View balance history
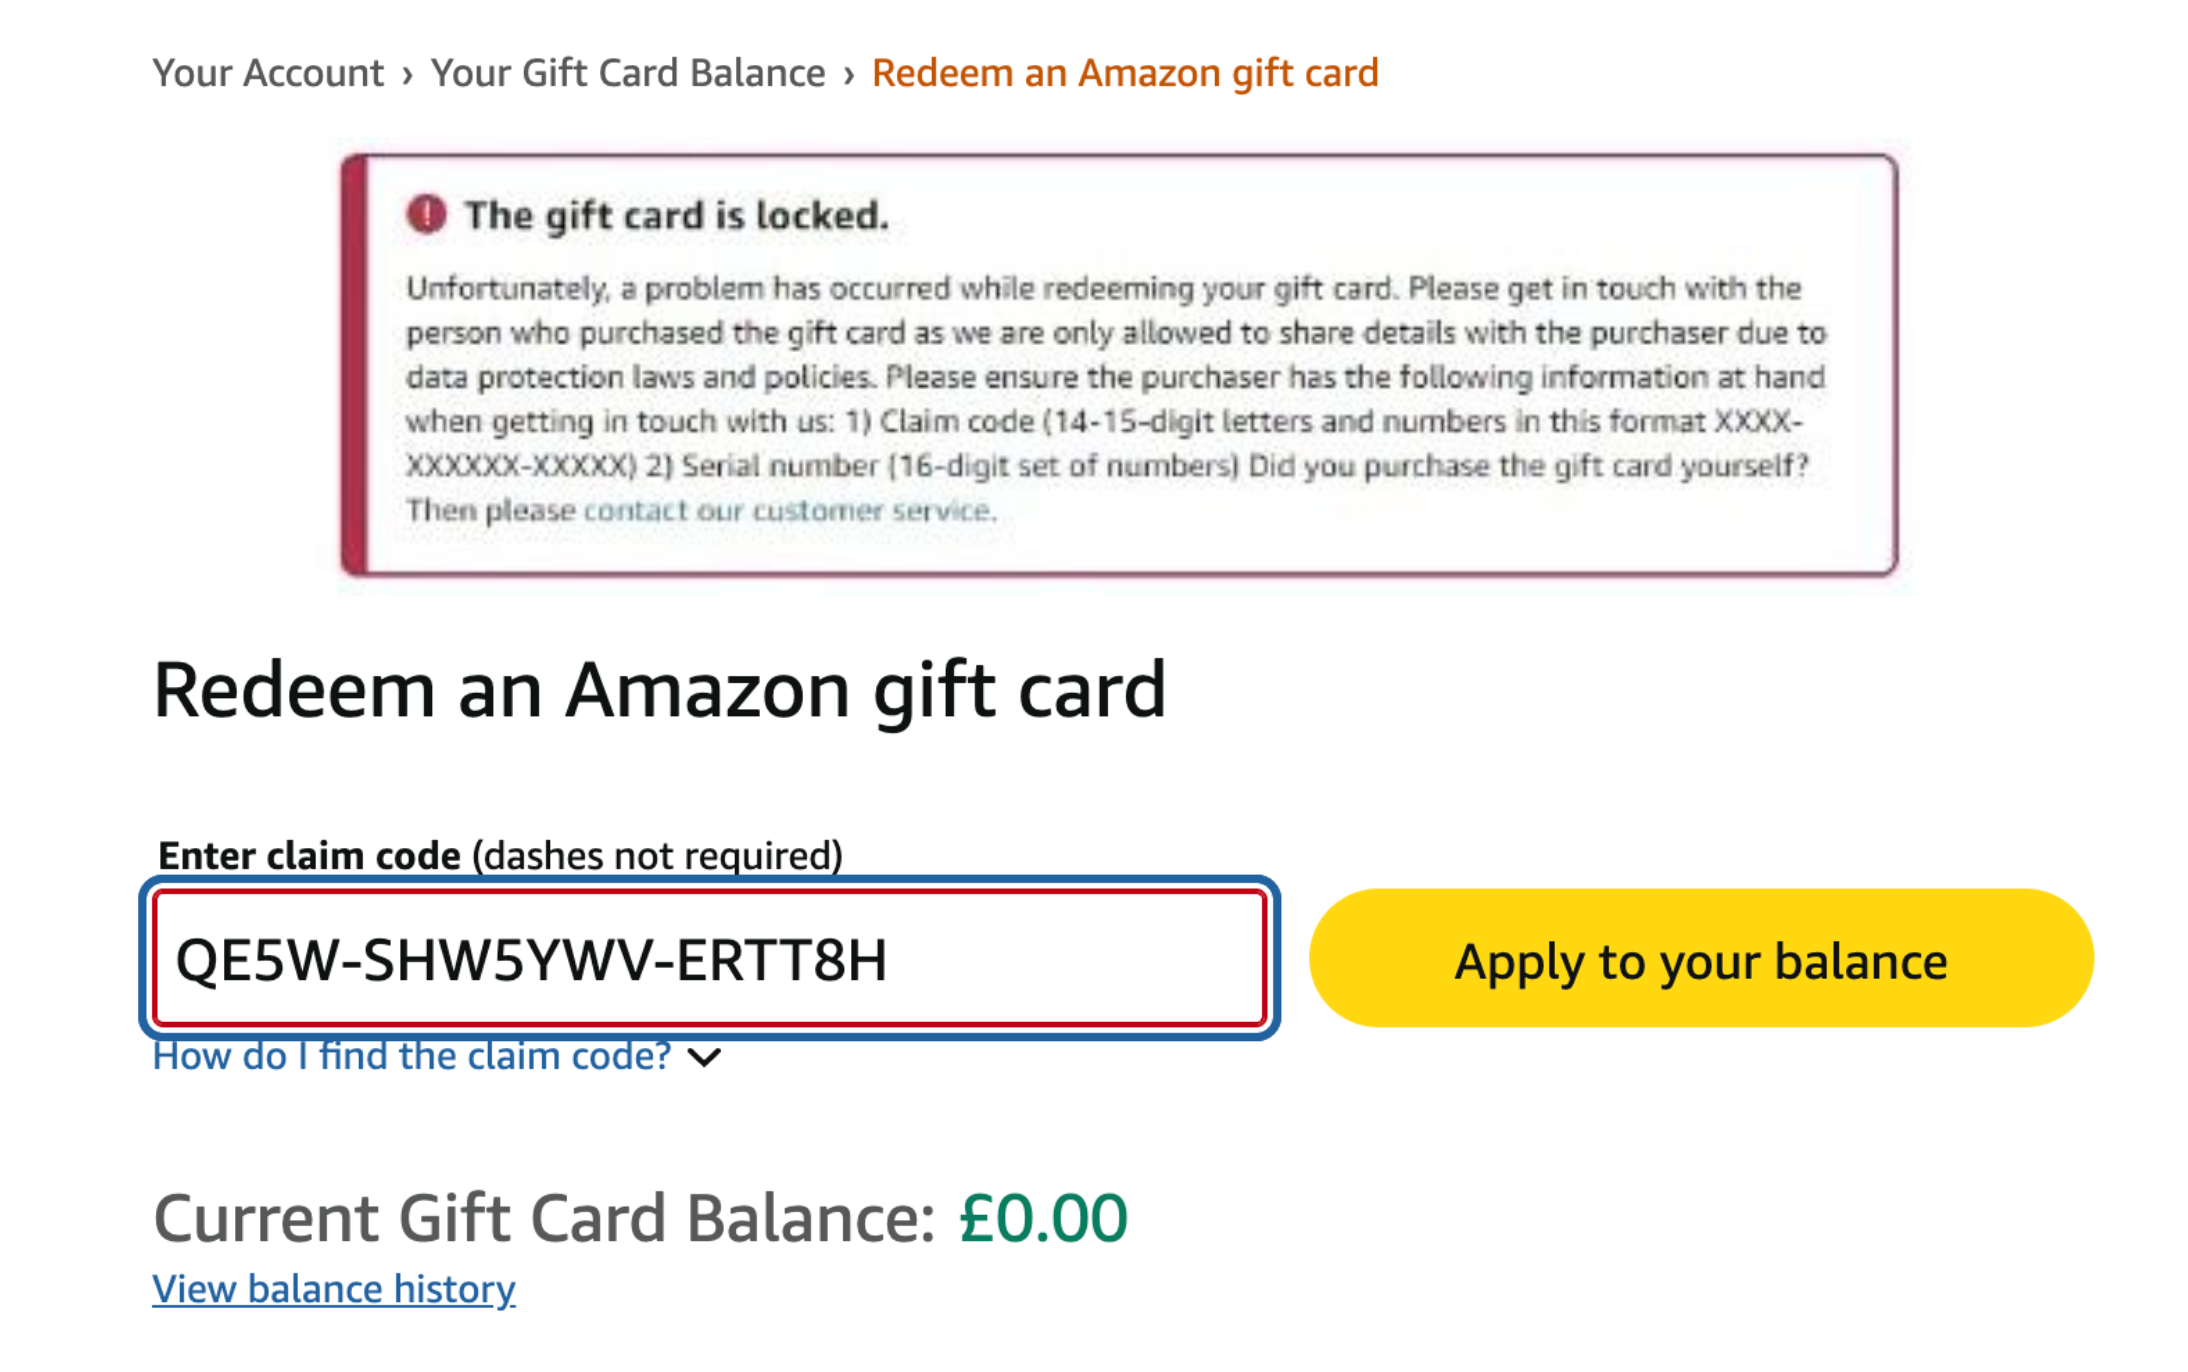Image resolution: width=2188 pixels, height=1372 pixels. click(334, 1289)
